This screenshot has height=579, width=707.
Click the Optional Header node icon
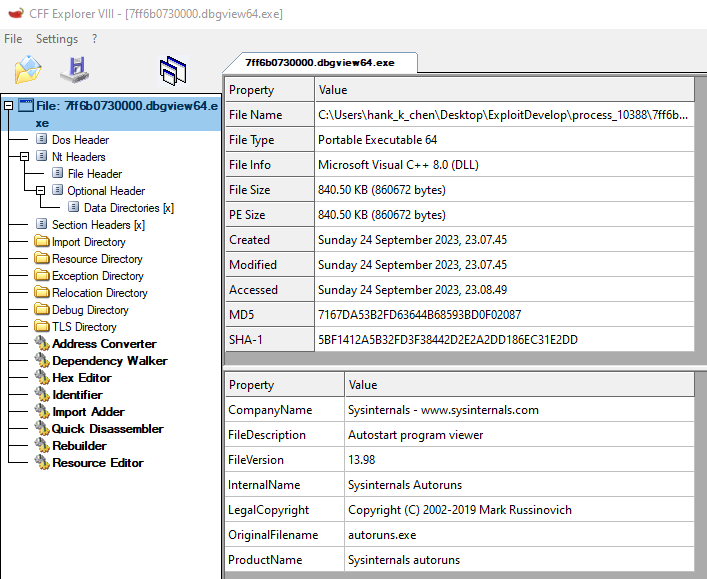click(57, 190)
